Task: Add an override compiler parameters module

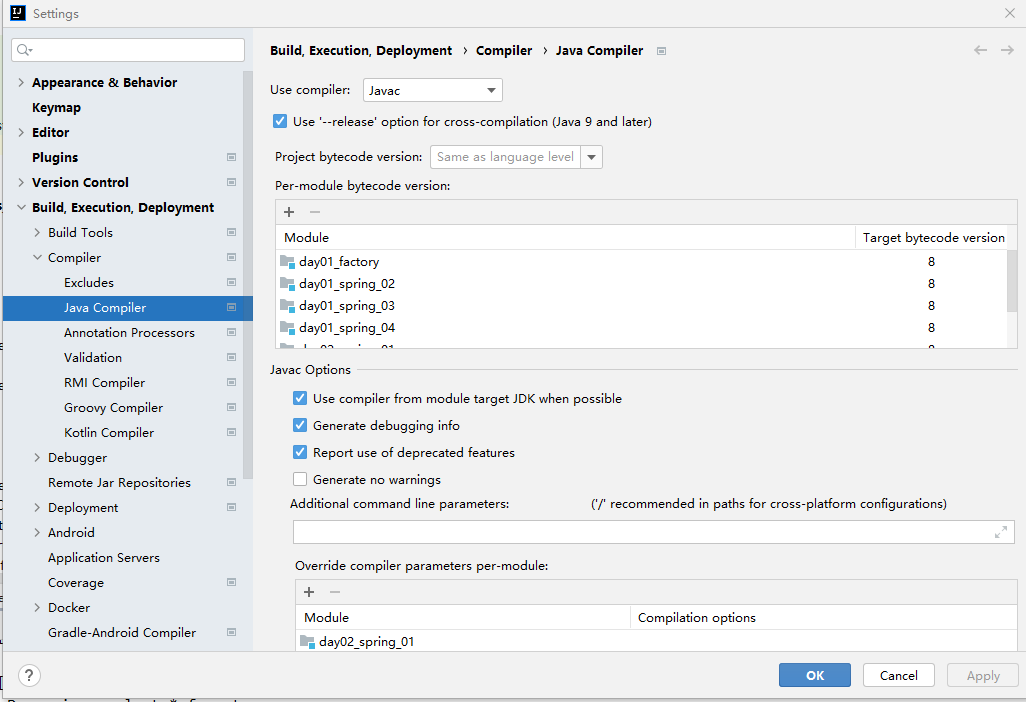Action: 309,592
